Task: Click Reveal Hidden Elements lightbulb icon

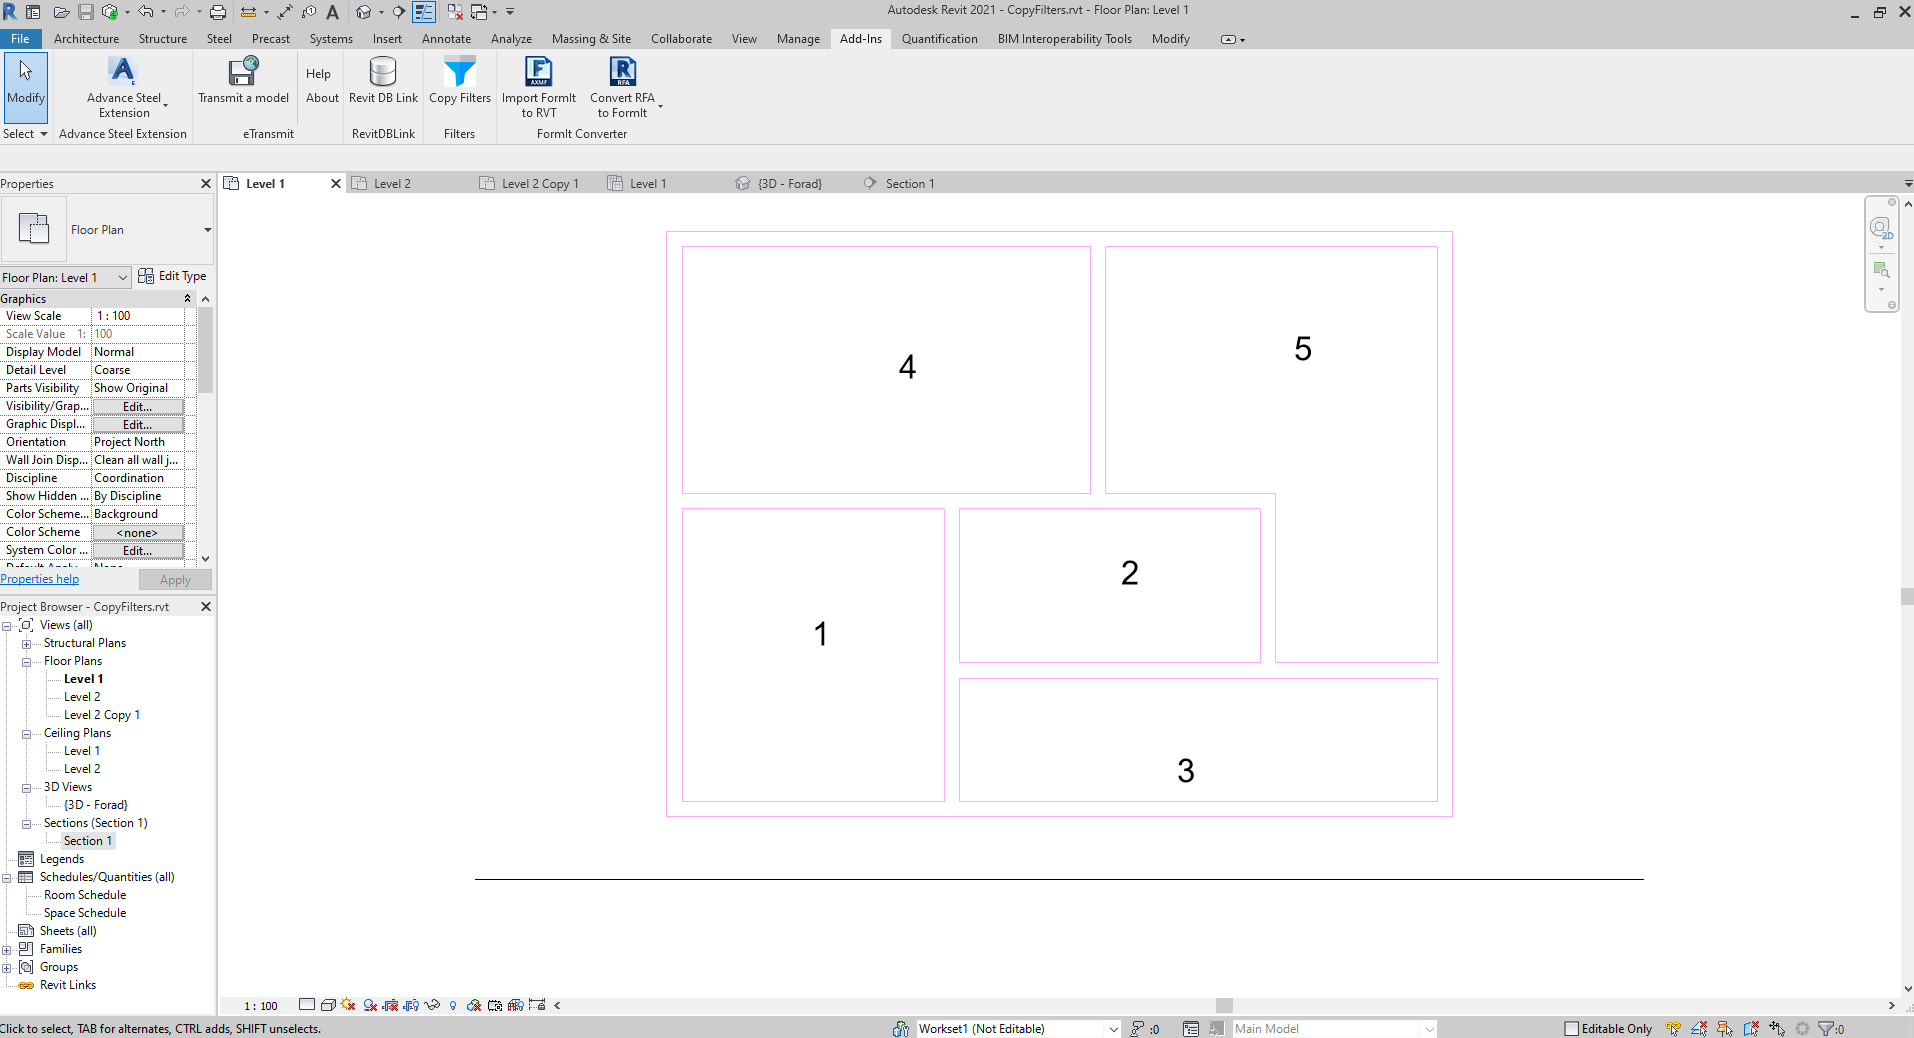Action: tap(453, 1005)
